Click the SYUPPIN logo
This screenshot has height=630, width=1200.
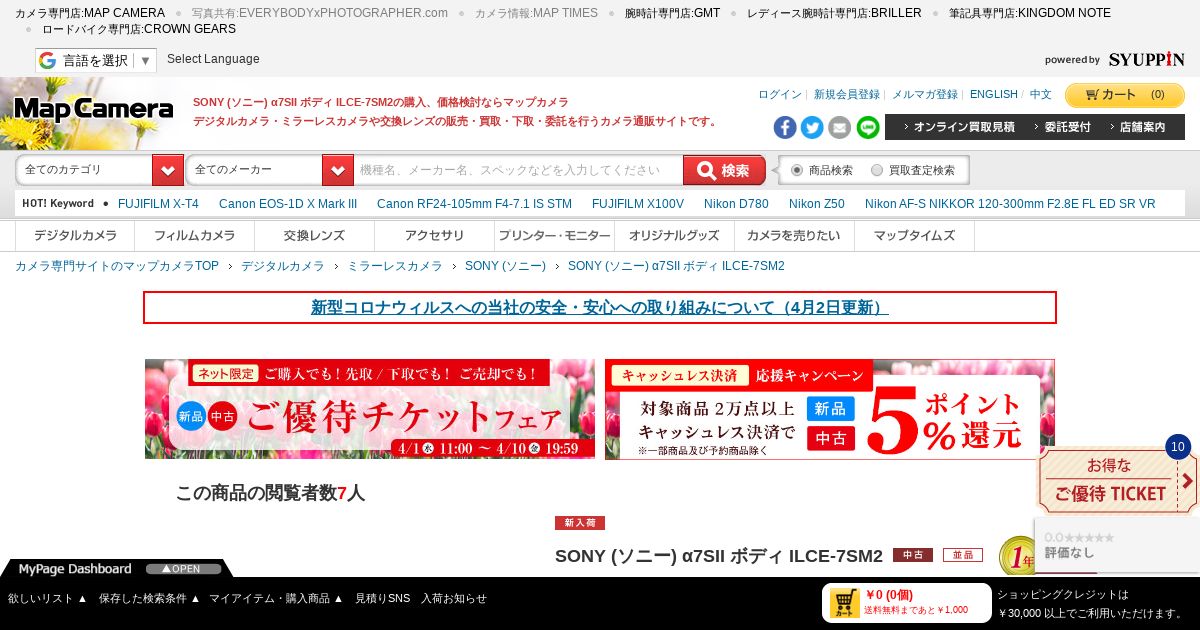pyautogui.click(x=1146, y=60)
